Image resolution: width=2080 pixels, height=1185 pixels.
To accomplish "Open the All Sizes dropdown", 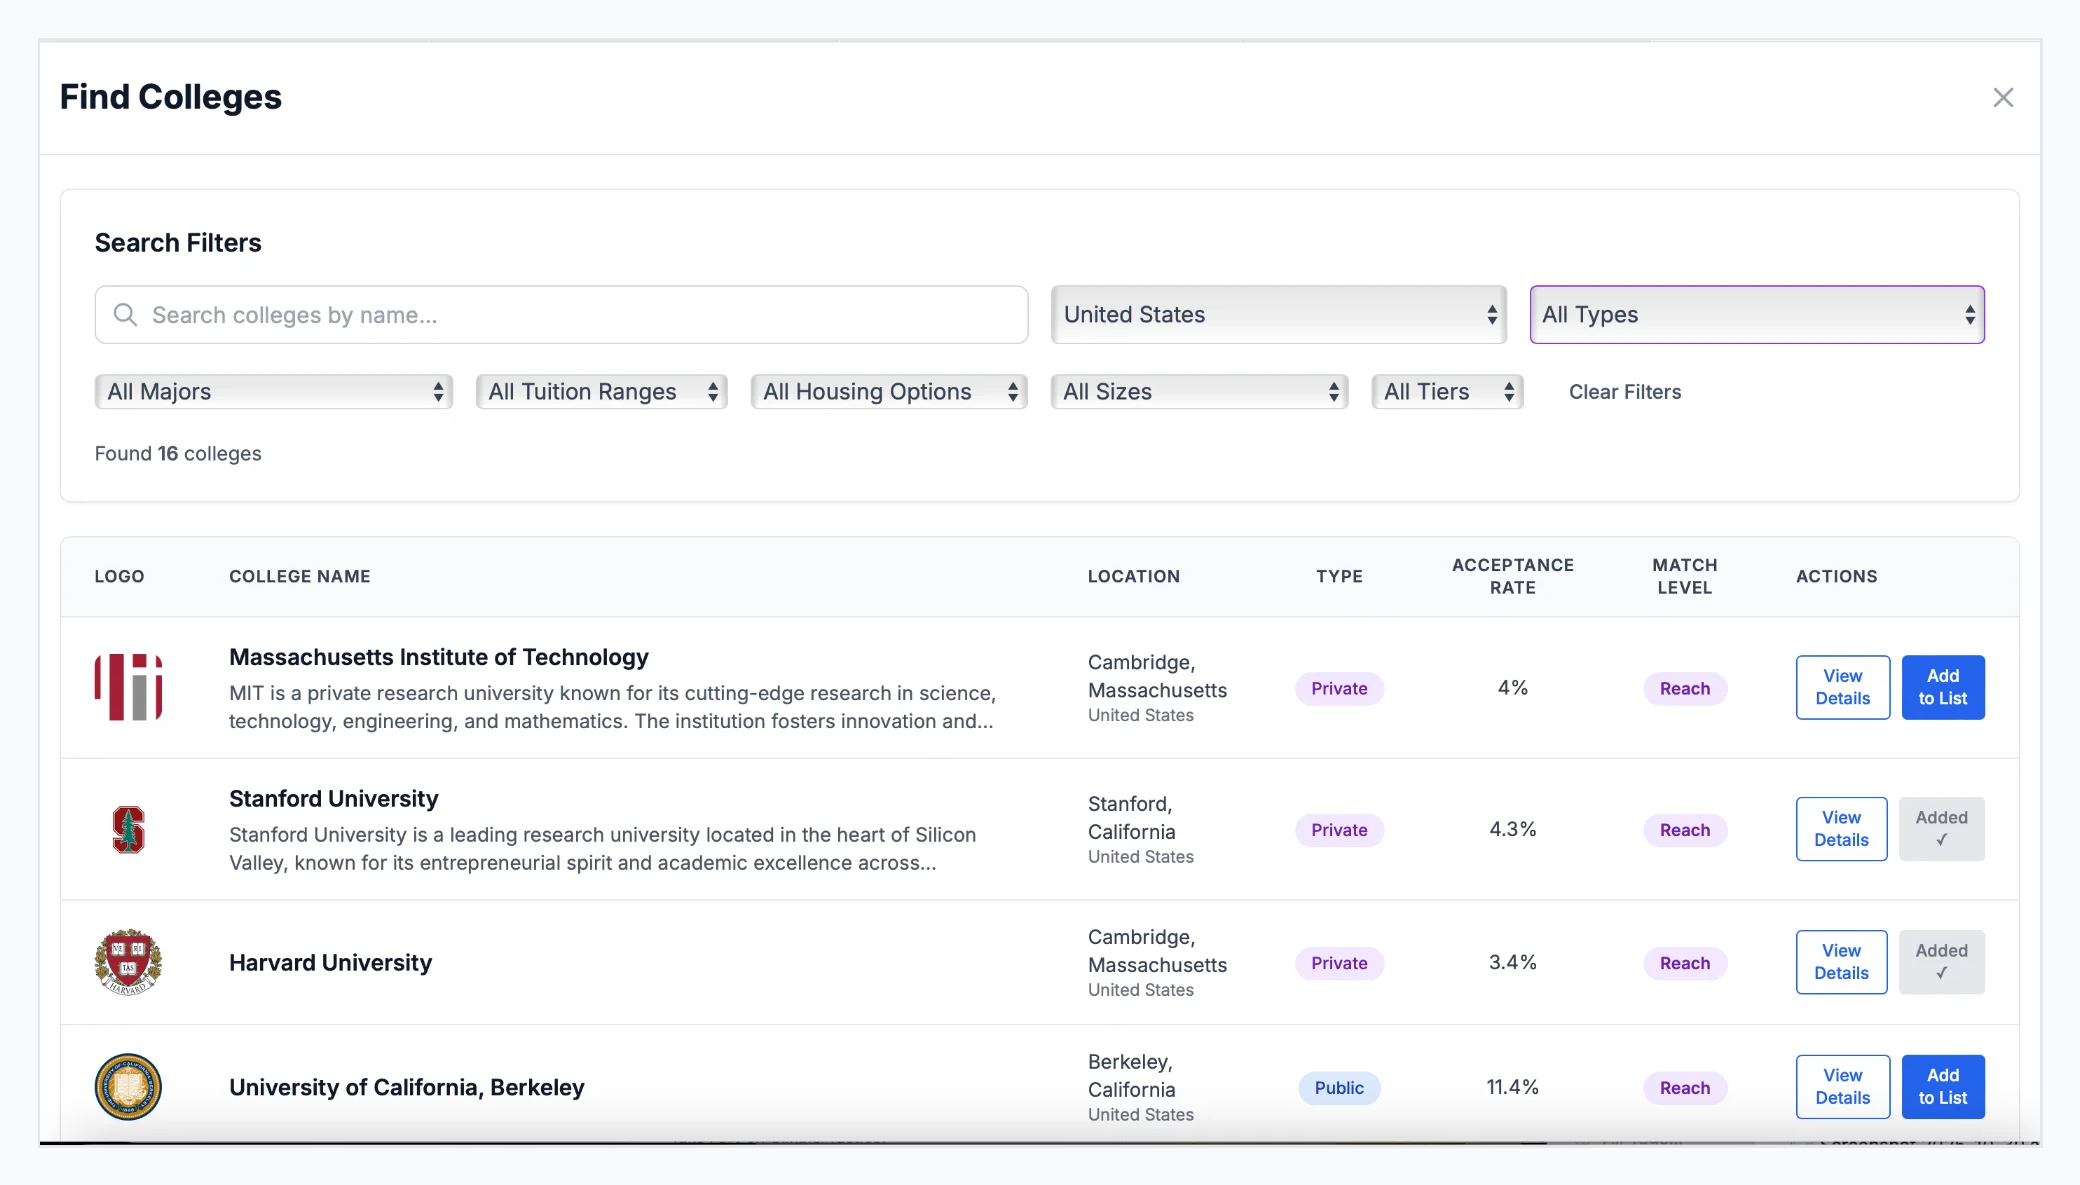I will pyautogui.click(x=1198, y=391).
